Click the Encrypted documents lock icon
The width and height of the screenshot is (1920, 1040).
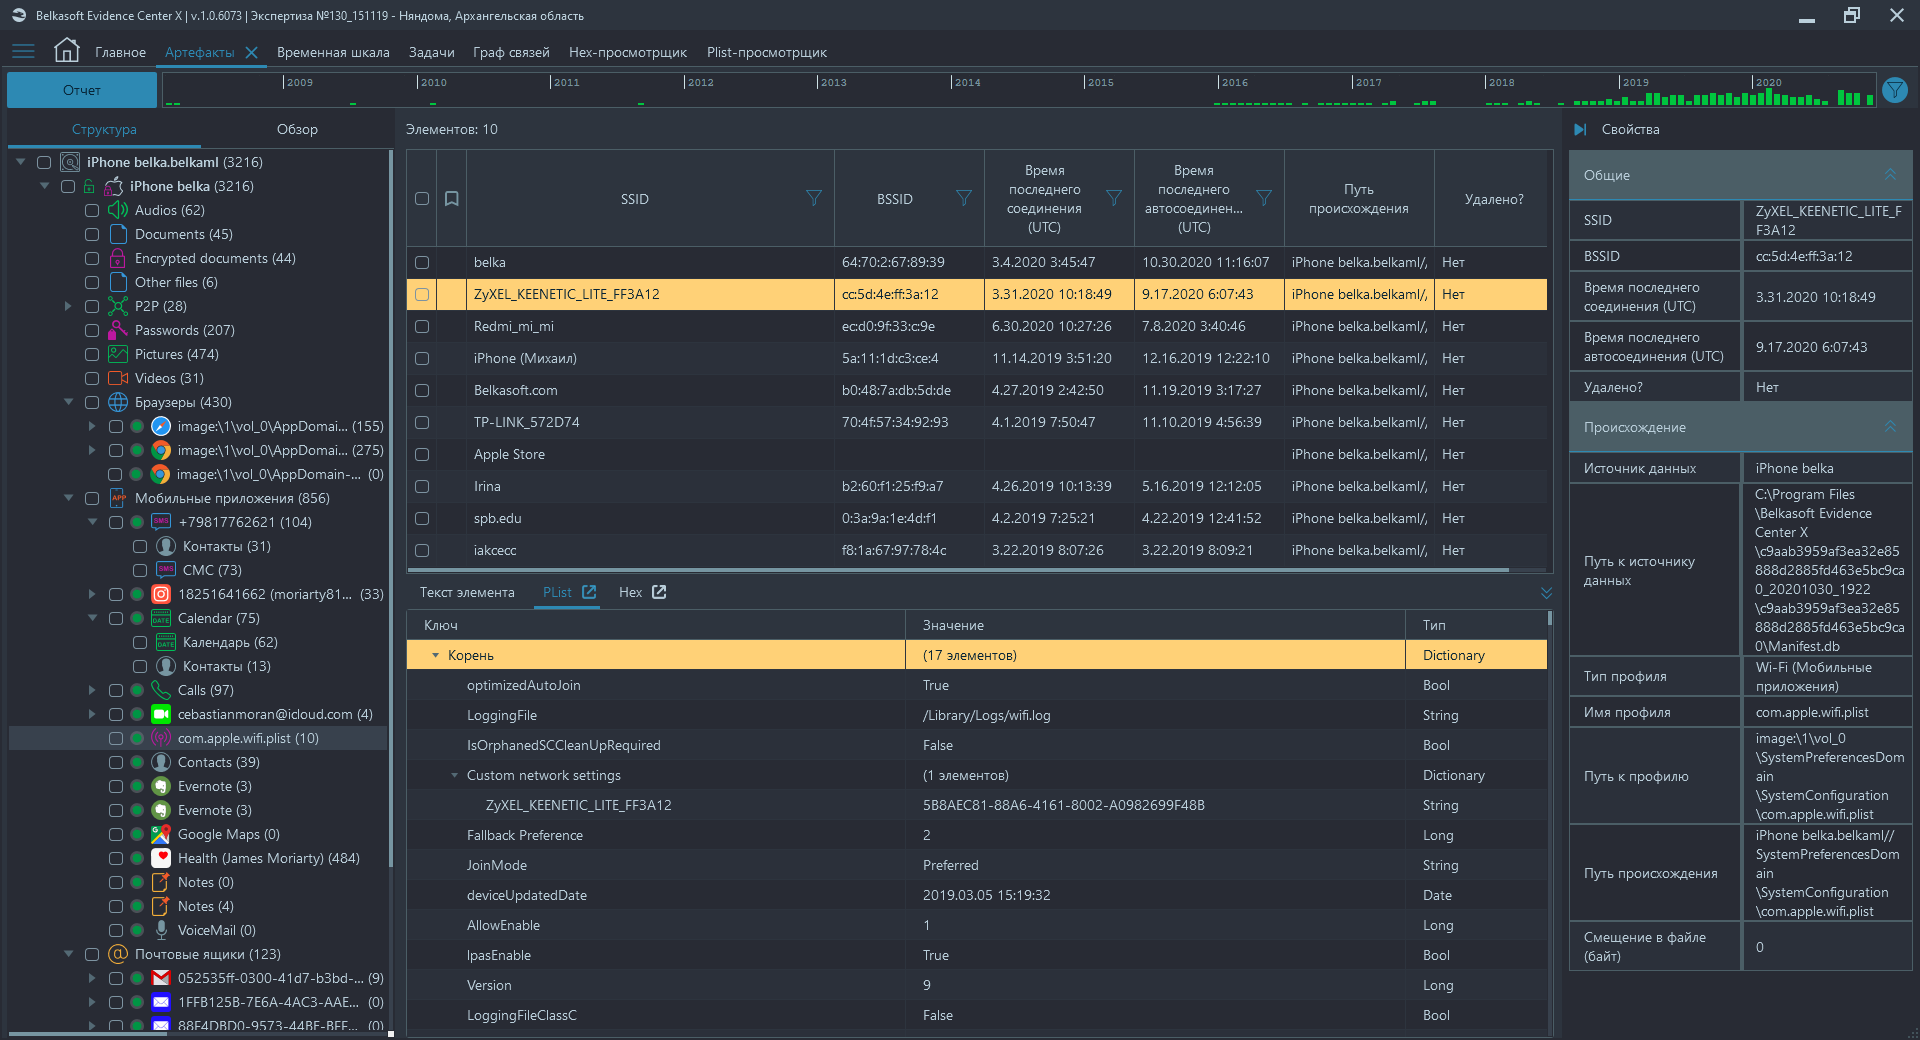[118, 258]
